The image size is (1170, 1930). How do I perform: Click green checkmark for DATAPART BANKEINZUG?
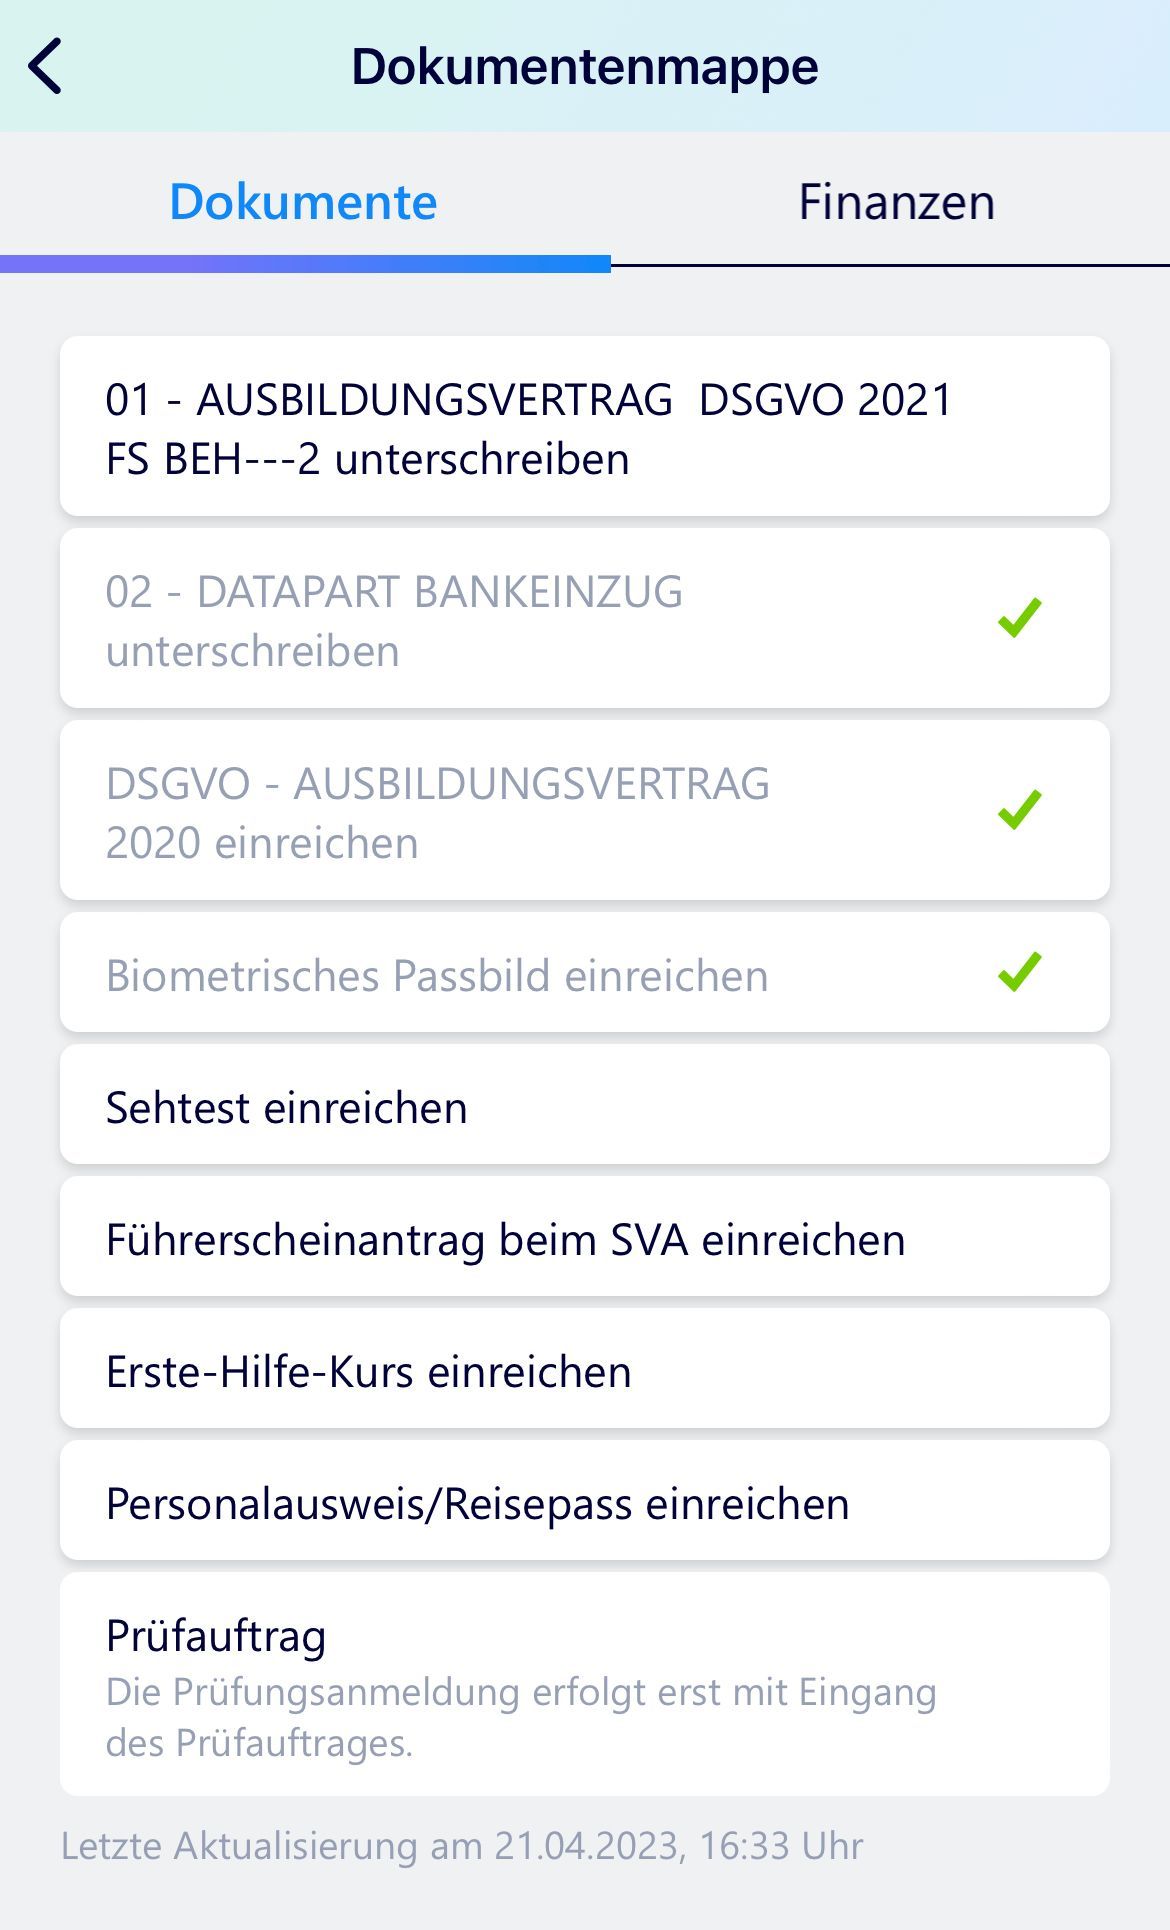pyautogui.click(x=1019, y=617)
